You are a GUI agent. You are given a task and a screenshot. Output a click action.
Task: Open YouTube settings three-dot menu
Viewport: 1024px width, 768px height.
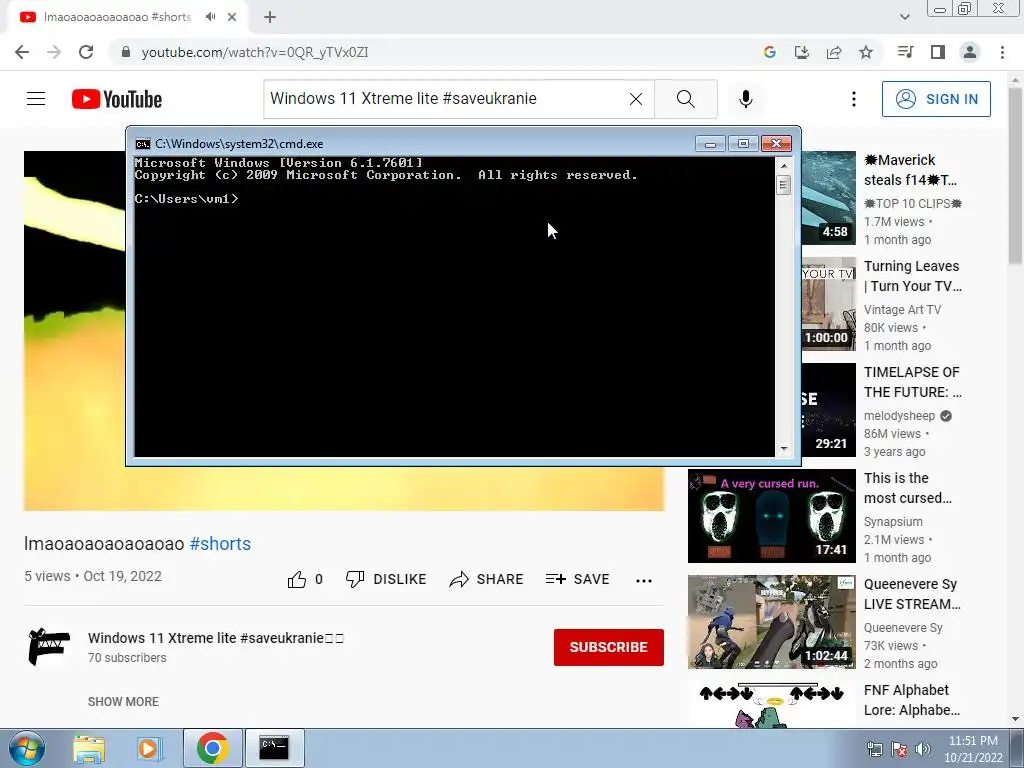coord(854,99)
